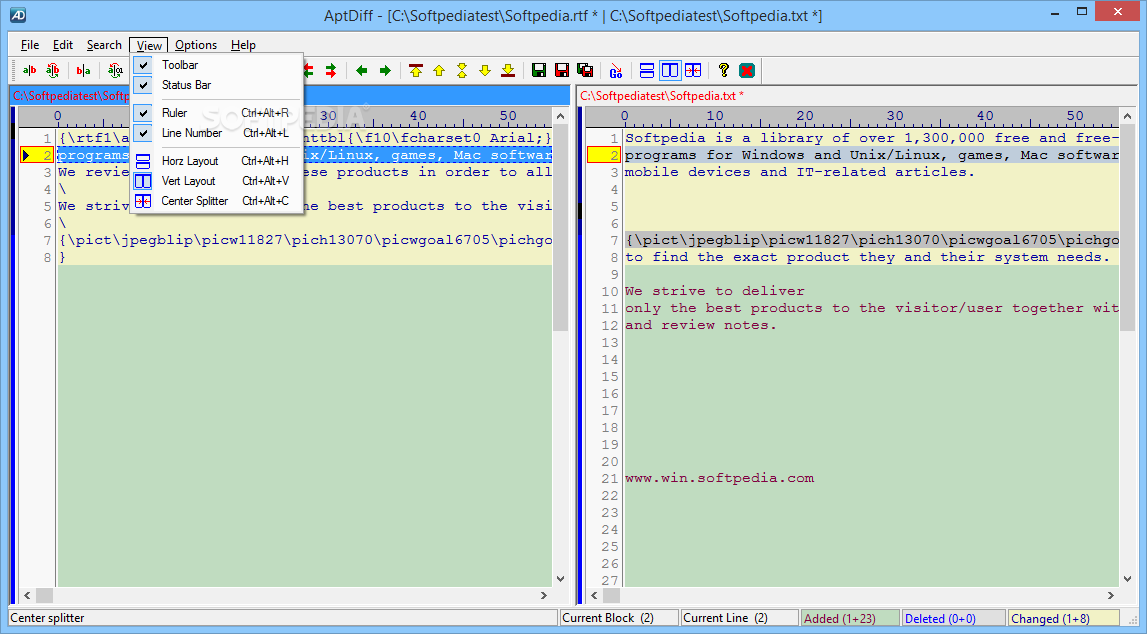This screenshot has width=1147, height=634.
Task: Go to next difference with yellow down arrow
Action: (485, 70)
